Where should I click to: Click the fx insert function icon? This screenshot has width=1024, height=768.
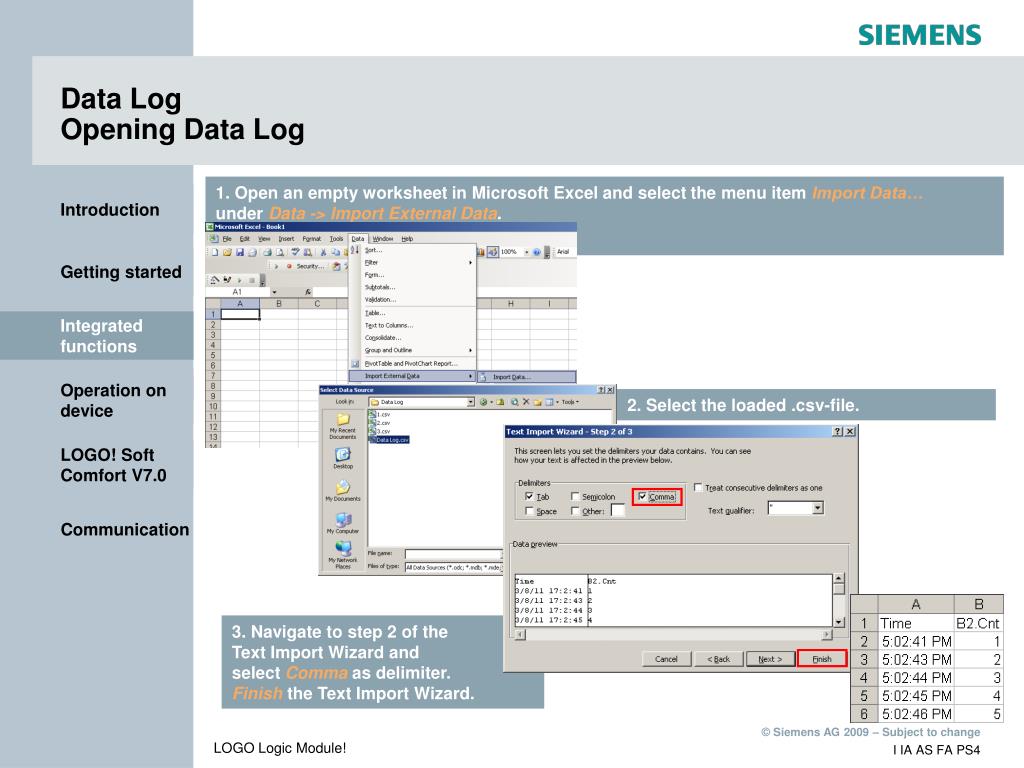coord(308,292)
